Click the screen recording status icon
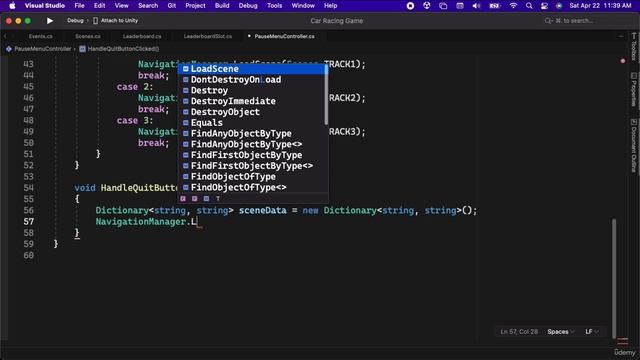This screenshot has width=640, height=360. [x=410, y=6]
